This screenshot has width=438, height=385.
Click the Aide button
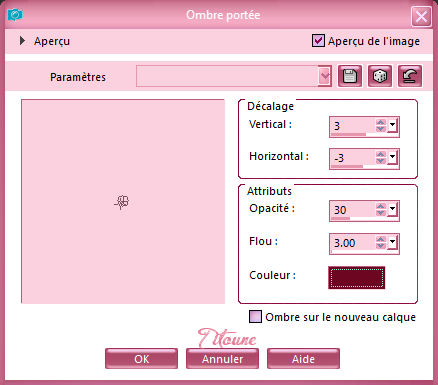(303, 359)
